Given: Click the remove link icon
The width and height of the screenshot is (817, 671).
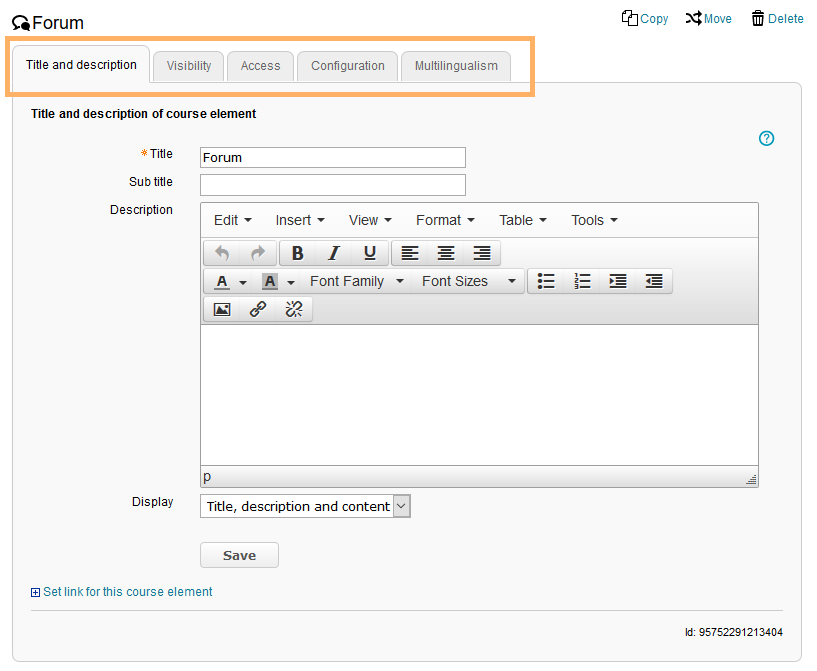Looking at the screenshot, I should tap(294, 310).
